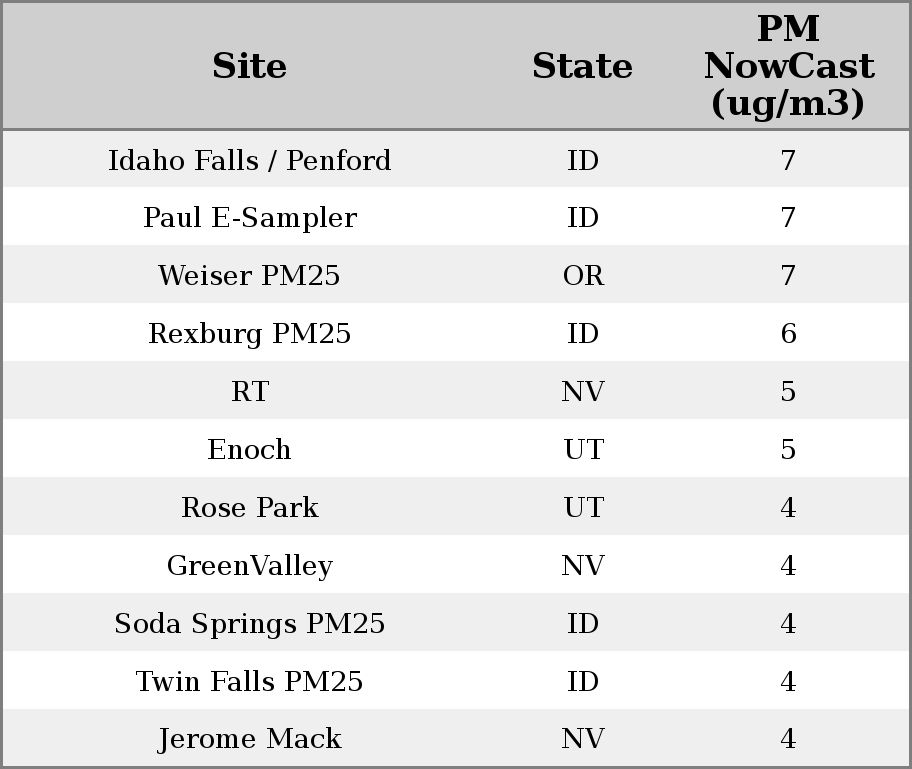The width and height of the screenshot is (912, 769).
Task: Select the NowCast value for Idaho Falls
Action: tap(788, 160)
